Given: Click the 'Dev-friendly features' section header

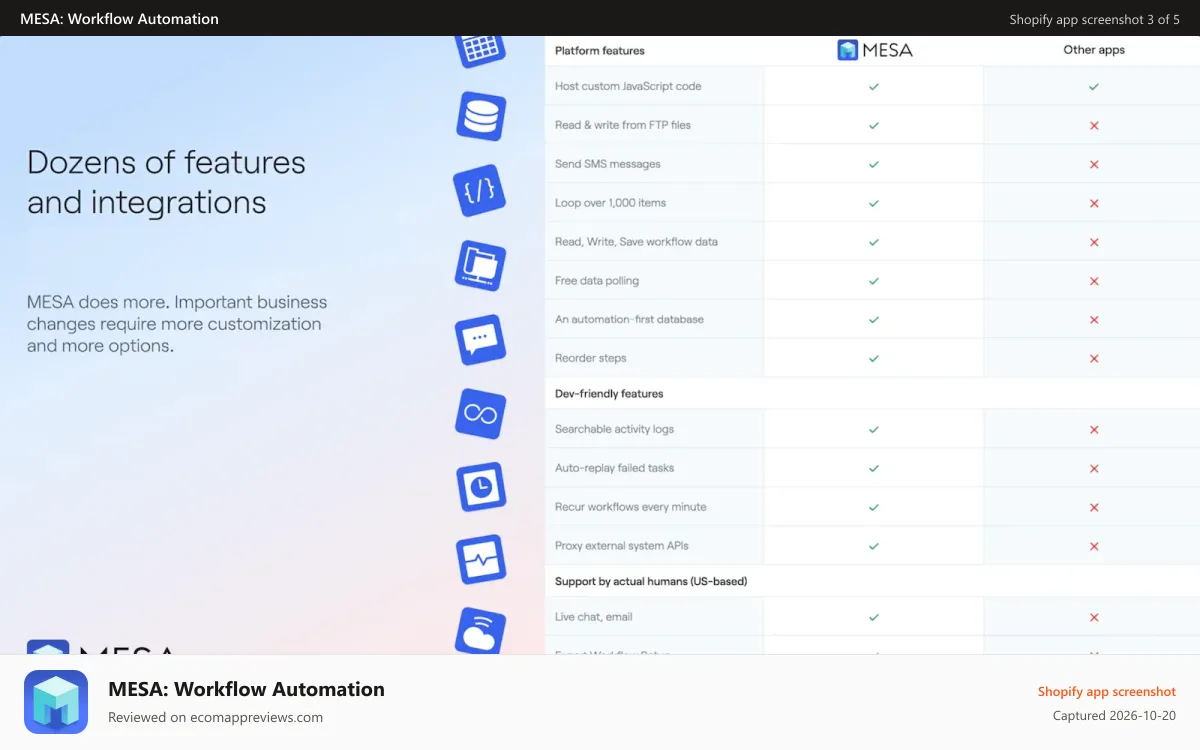Looking at the screenshot, I should click(609, 394).
